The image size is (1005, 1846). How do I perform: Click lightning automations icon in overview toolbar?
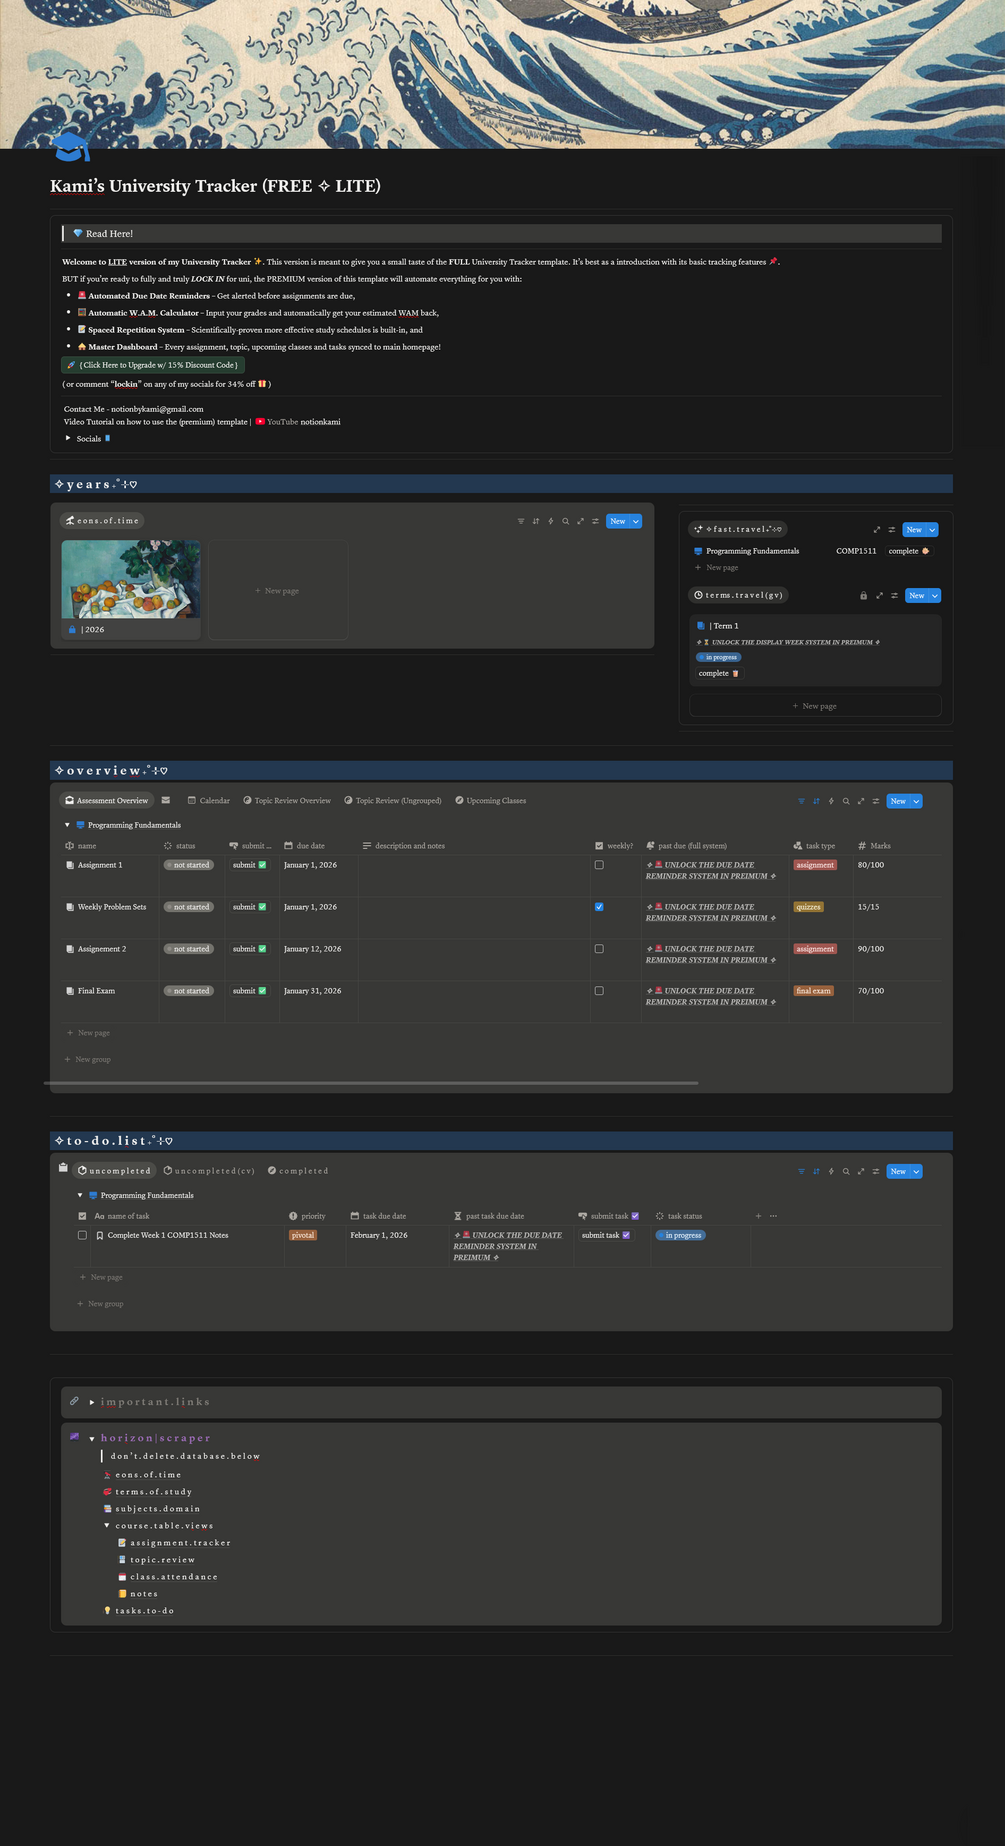(x=831, y=801)
